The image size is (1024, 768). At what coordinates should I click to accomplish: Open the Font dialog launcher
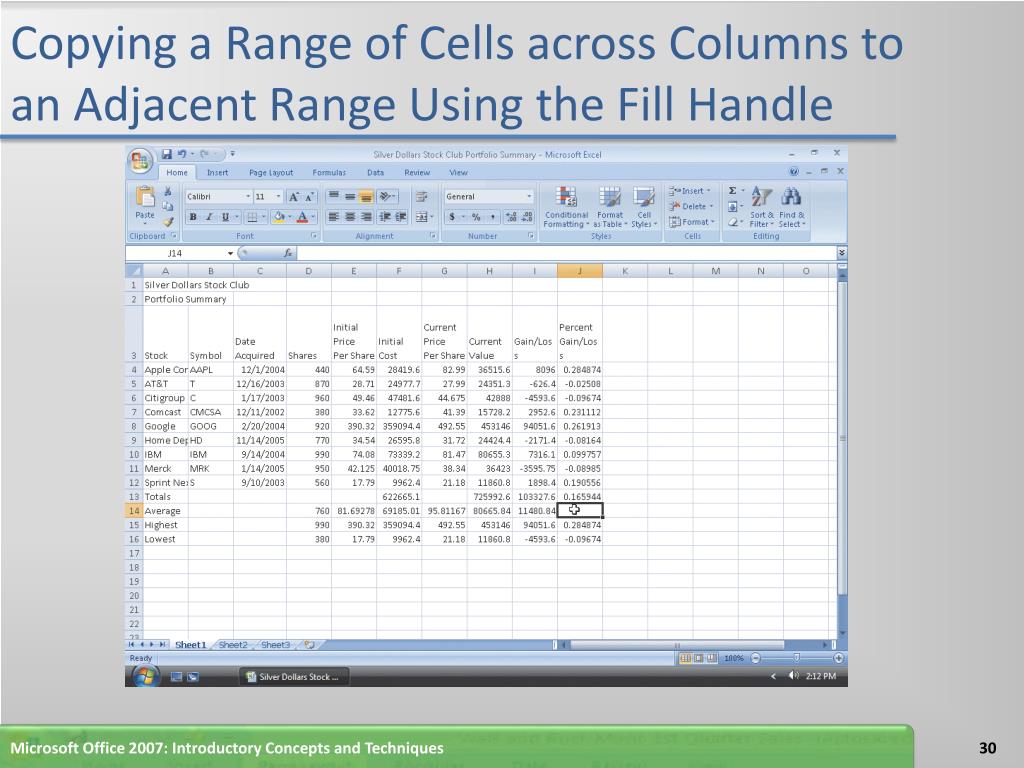pyautogui.click(x=314, y=236)
